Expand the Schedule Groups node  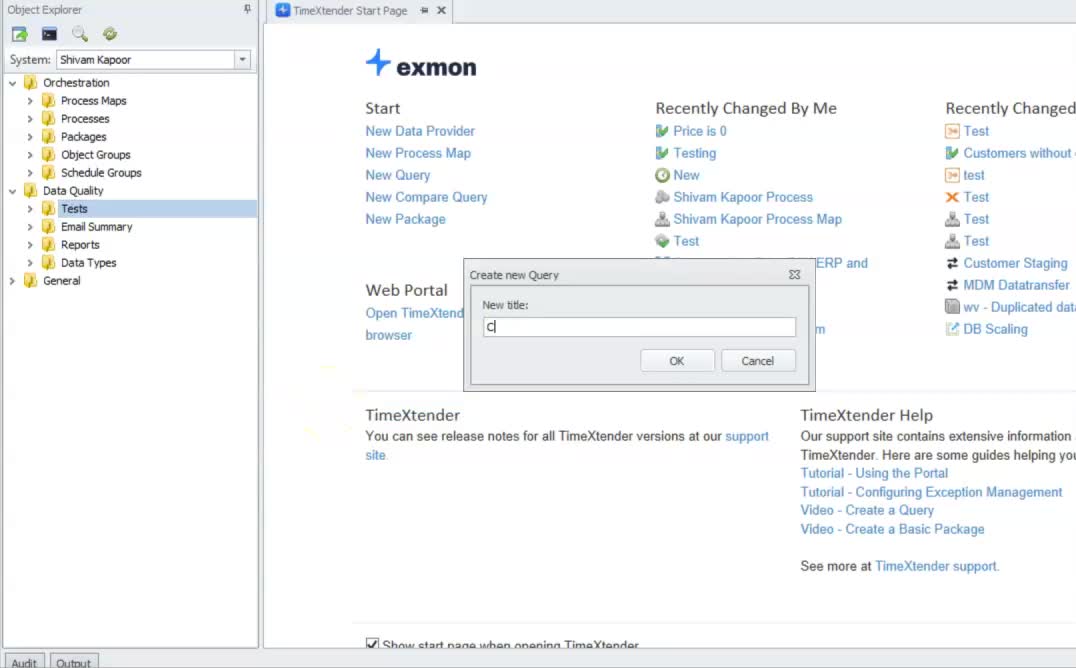[x=30, y=173]
